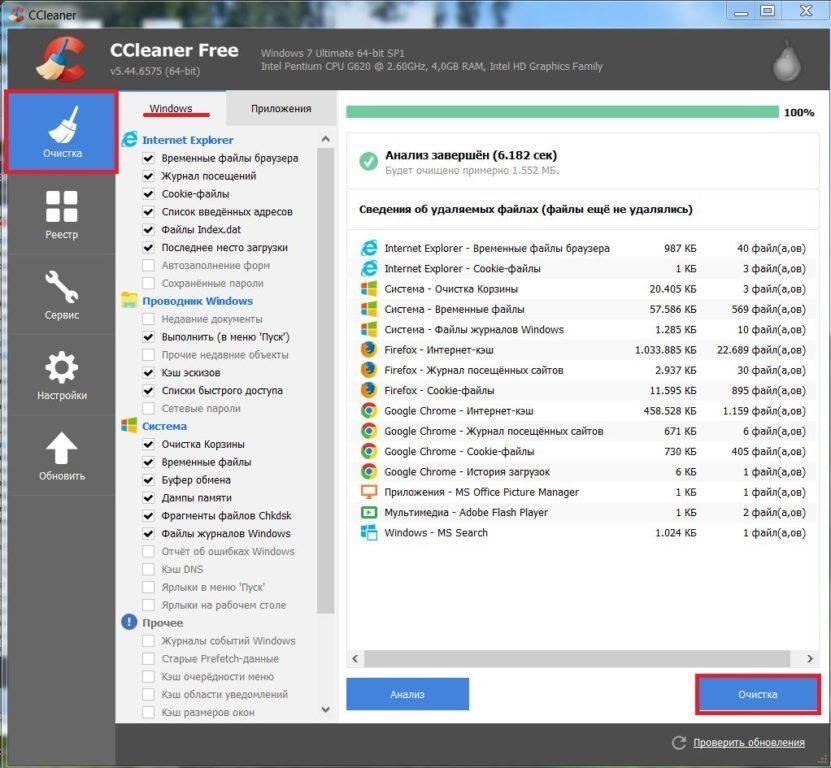Open the Очистка (Cleaner) section
Screen dimensions: 831x768
pos(61,131)
